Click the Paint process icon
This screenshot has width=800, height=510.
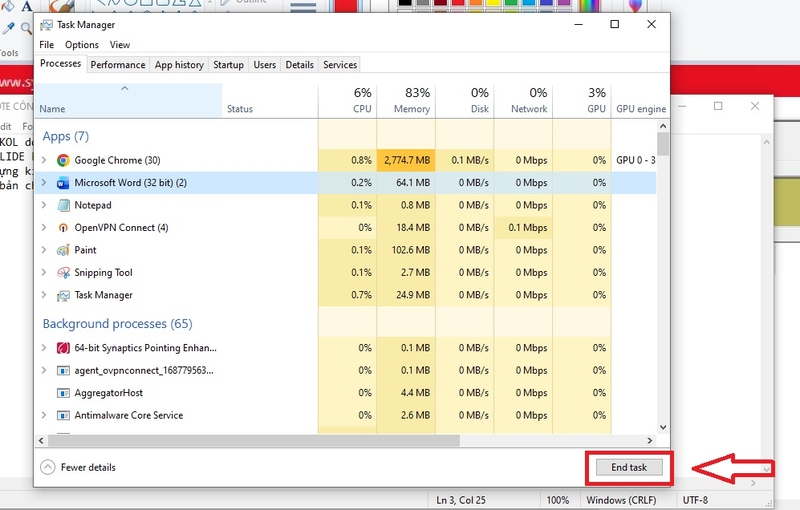[x=63, y=250]
